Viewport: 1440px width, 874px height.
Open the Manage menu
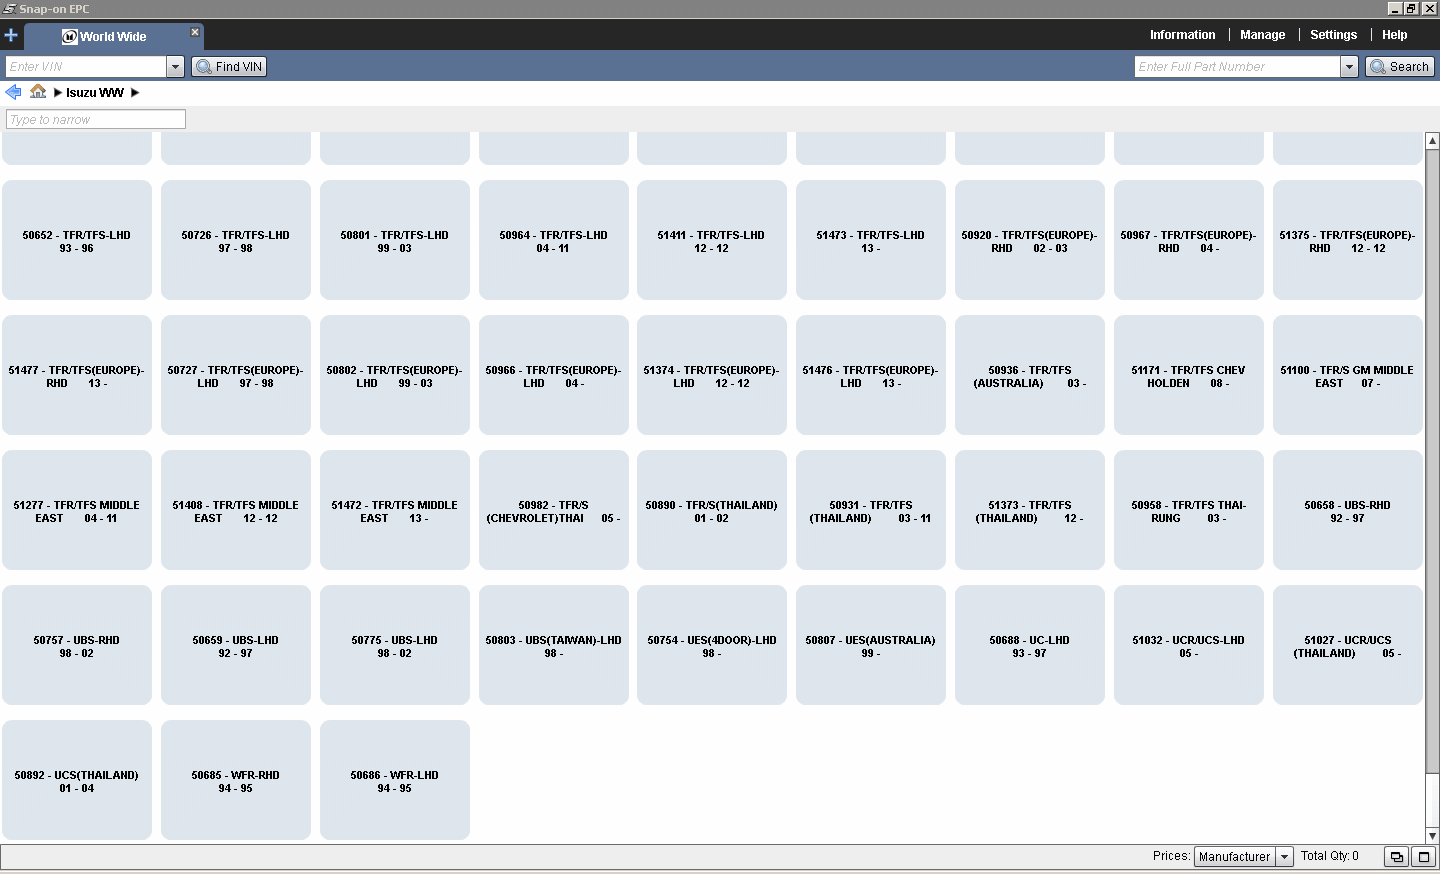pos(1262,35)
